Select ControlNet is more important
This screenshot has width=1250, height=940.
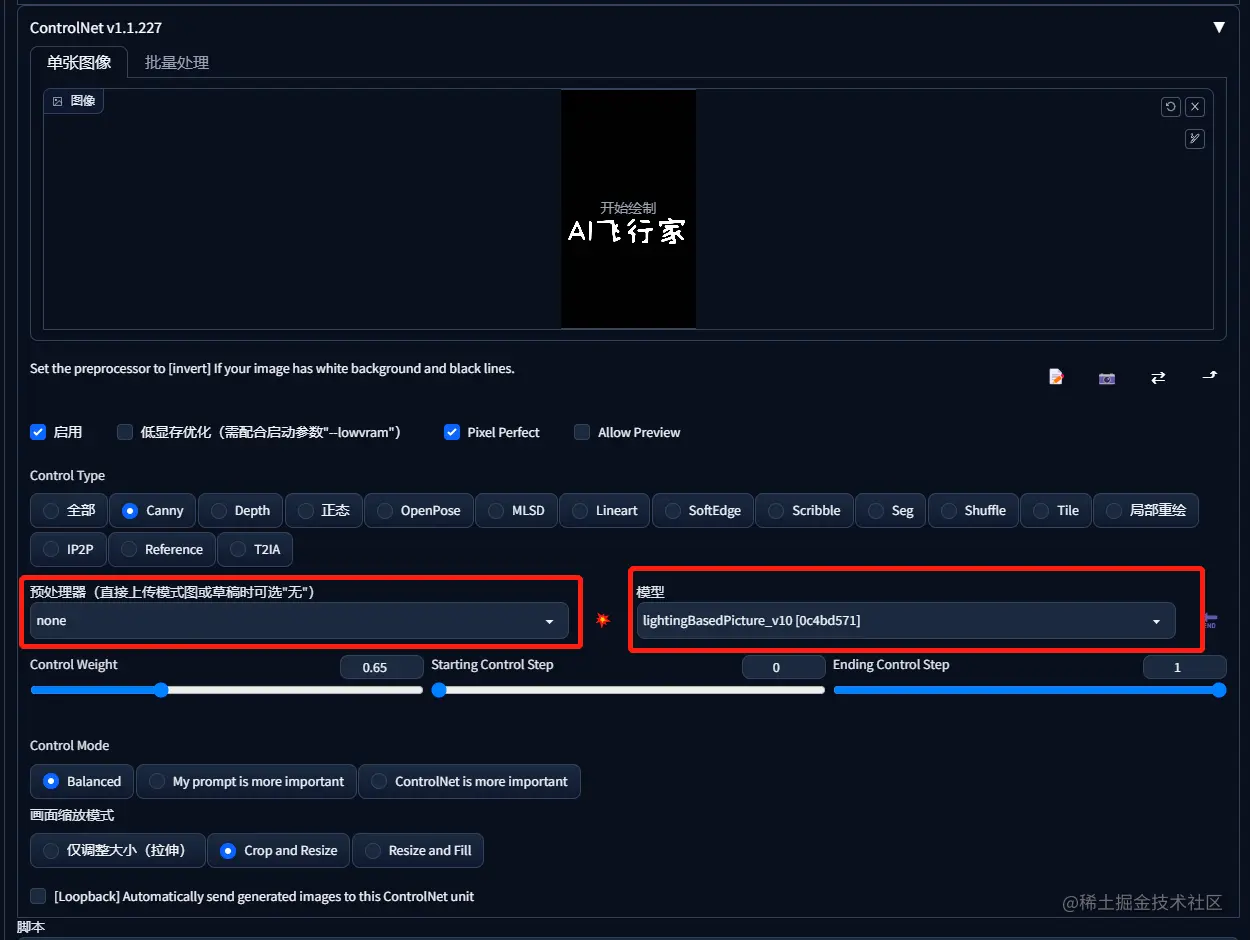coord(469,781)
